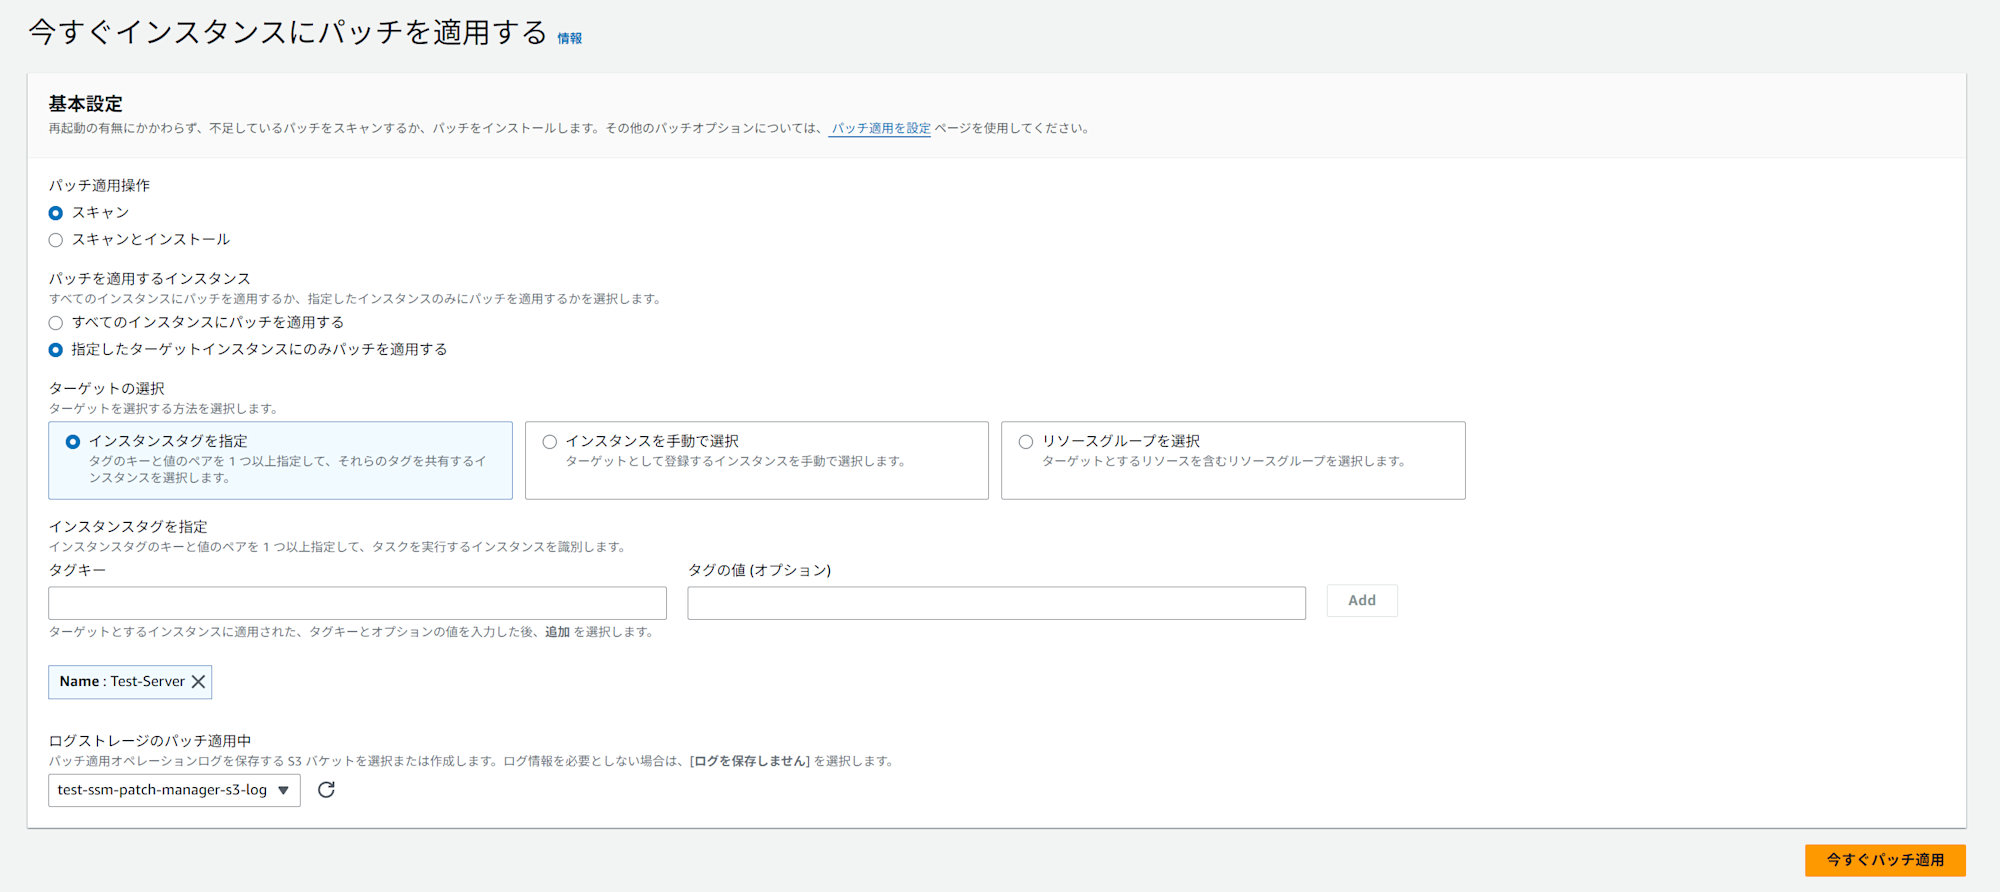Choose スキャンとインストール operation
This screenshot has height=892, width=2000.
56,240
